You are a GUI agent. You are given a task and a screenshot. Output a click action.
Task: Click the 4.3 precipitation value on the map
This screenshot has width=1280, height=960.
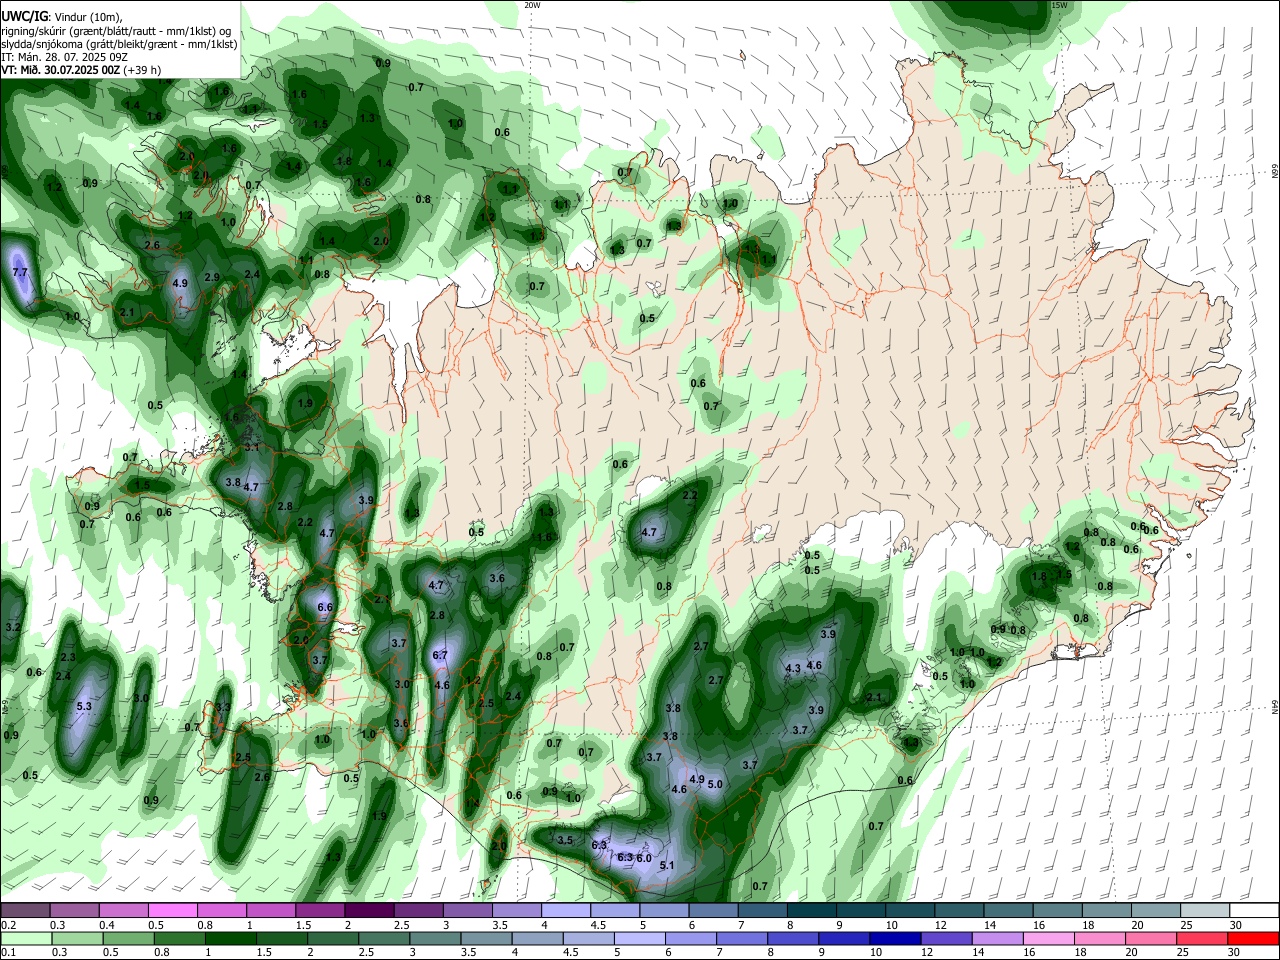pyautogui.click(x=793, y=667)
